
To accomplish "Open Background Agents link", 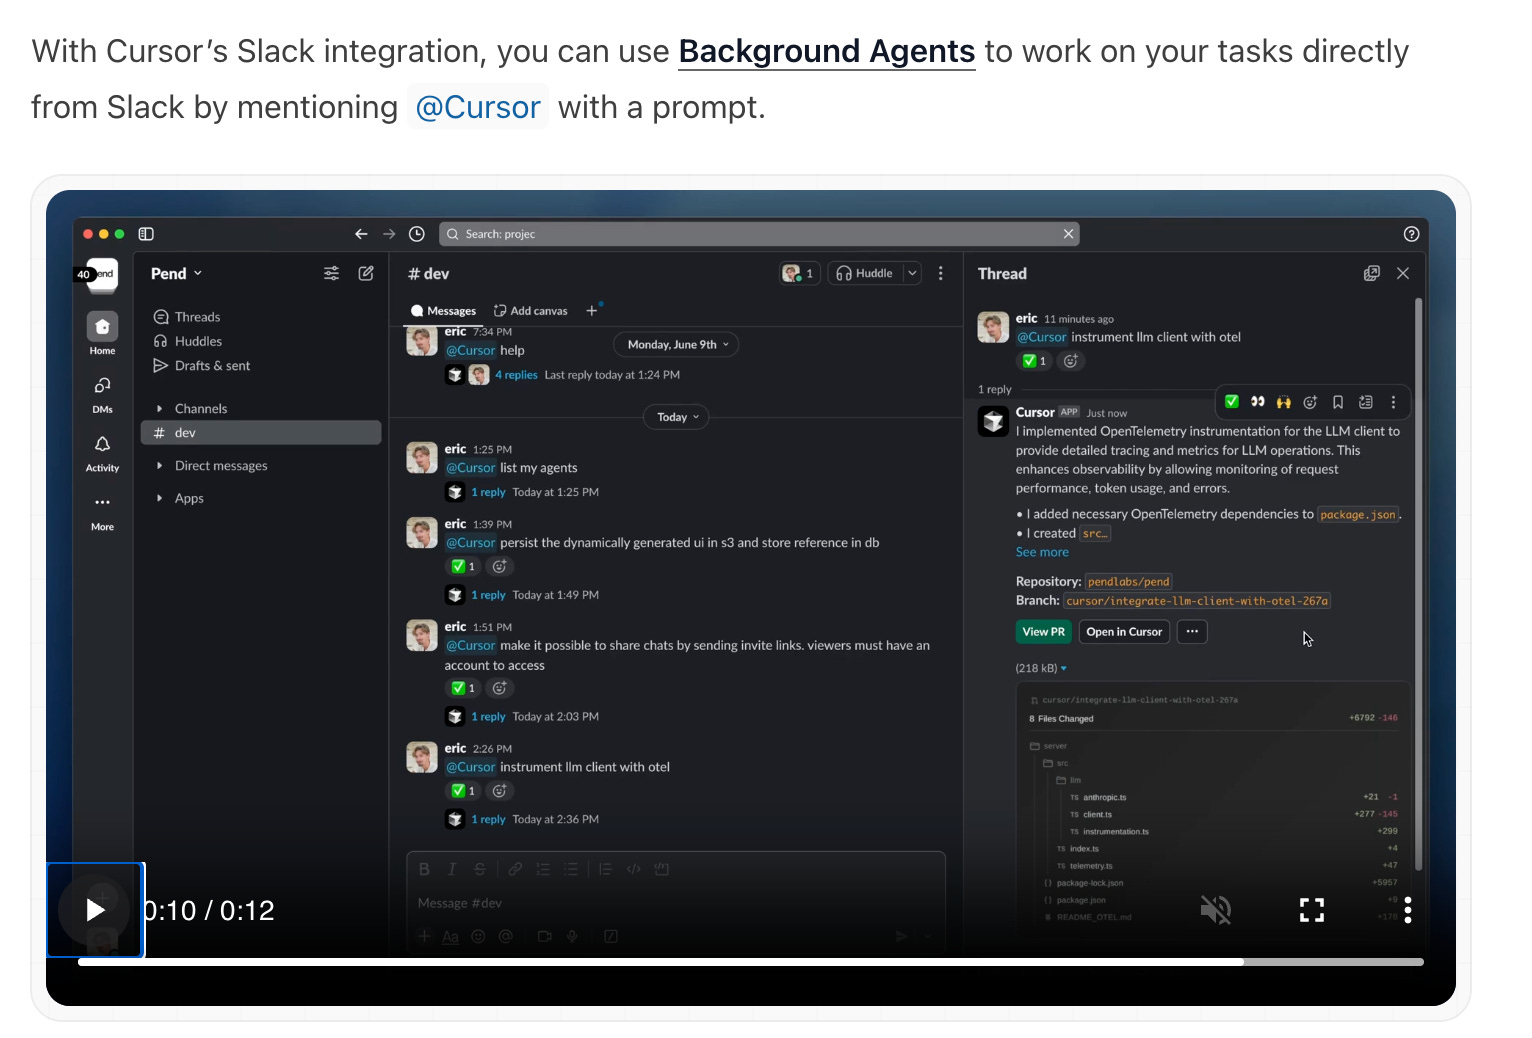I will click(x=826, y=51).
